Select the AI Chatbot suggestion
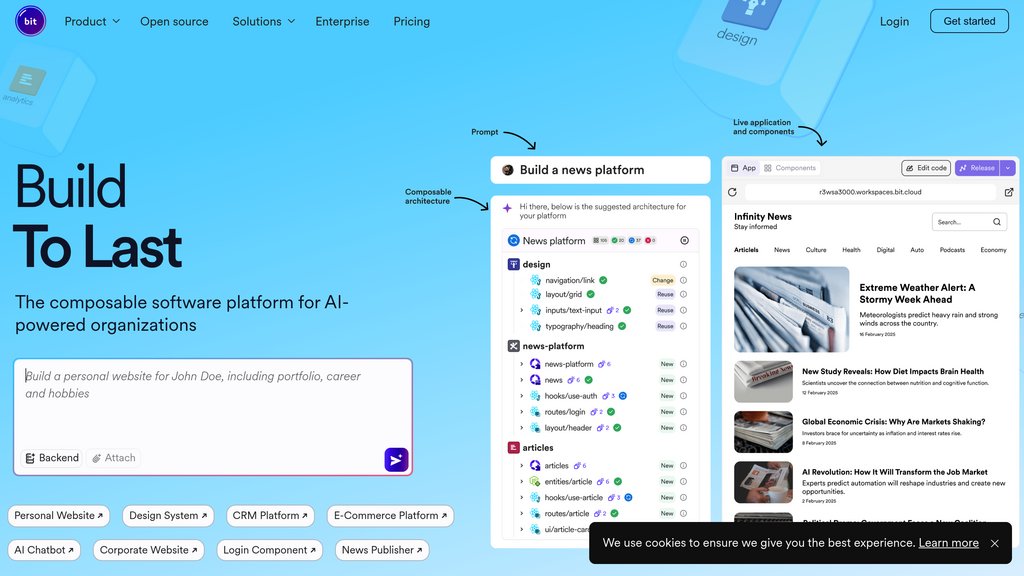1024x576 pixels. pyautogui.click(x=44, y=550)
